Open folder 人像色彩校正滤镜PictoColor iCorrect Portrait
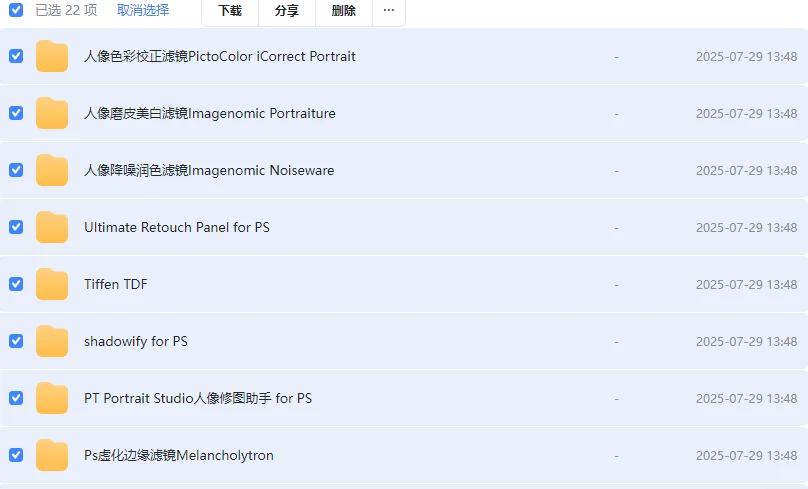Viewport: 808px width, 489px height. (220, 56)
